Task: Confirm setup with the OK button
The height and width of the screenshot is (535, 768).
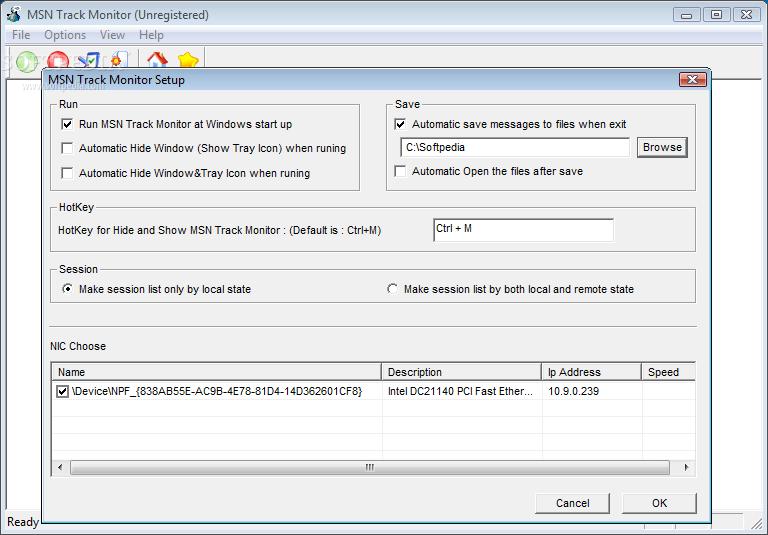Action: 659,503
